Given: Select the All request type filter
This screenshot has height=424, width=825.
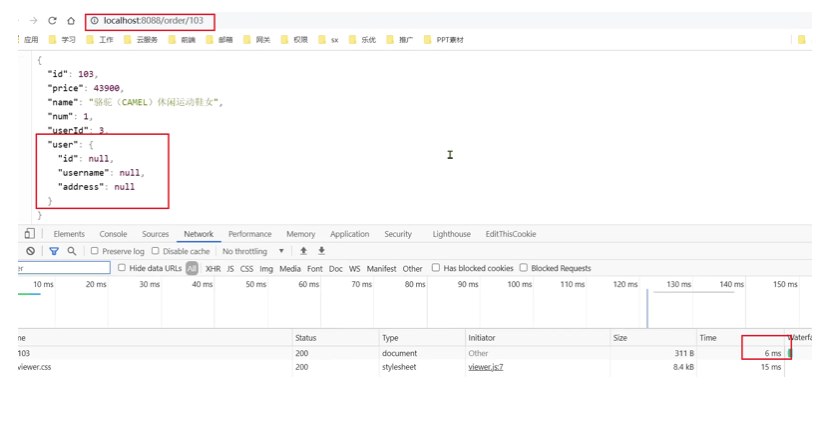Looking at the screenshot, I should tap(192, 268).
